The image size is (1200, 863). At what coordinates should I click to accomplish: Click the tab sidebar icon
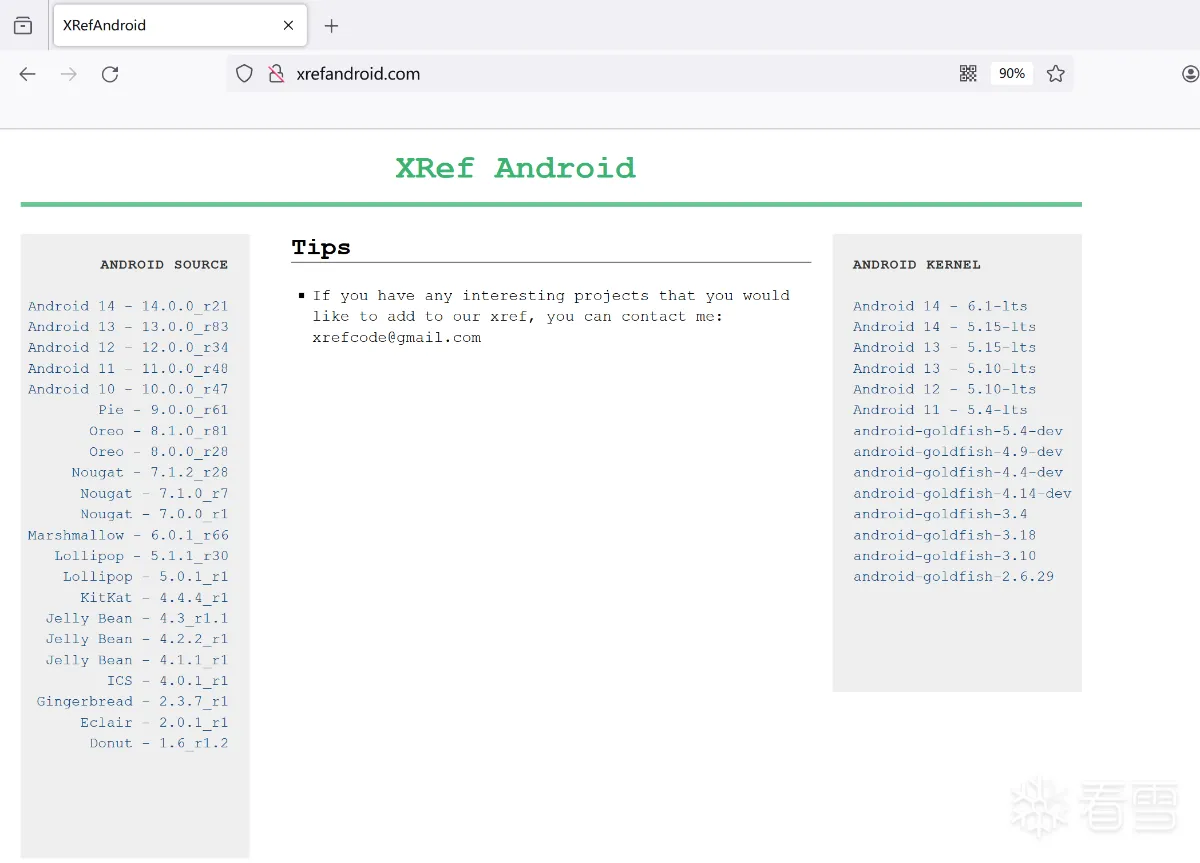coord(22,25)
